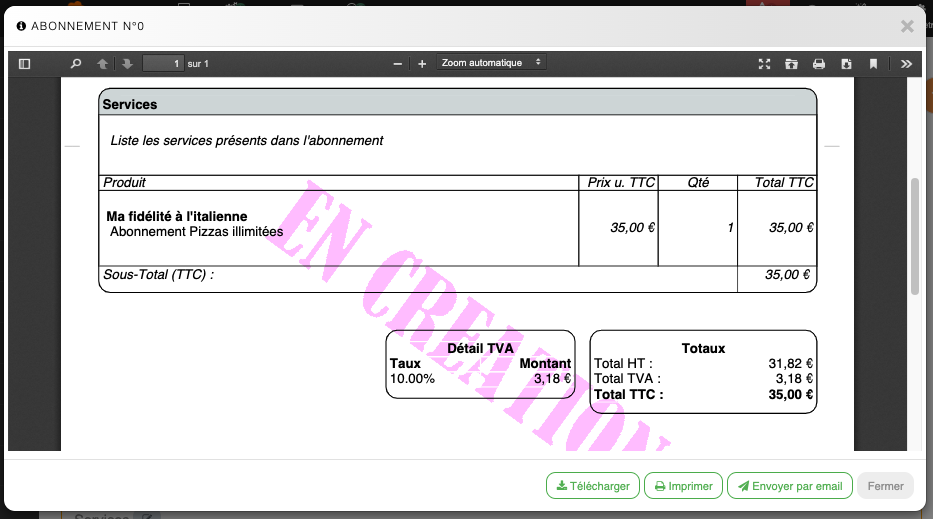933x519 pixels.
Task: Click the Télécharger button
Action: coord(593,486)
